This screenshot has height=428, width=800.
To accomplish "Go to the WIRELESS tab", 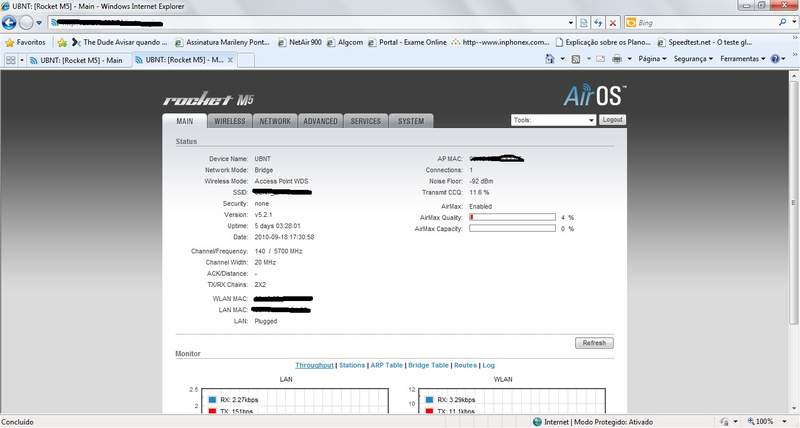I will tap(230, 121).
